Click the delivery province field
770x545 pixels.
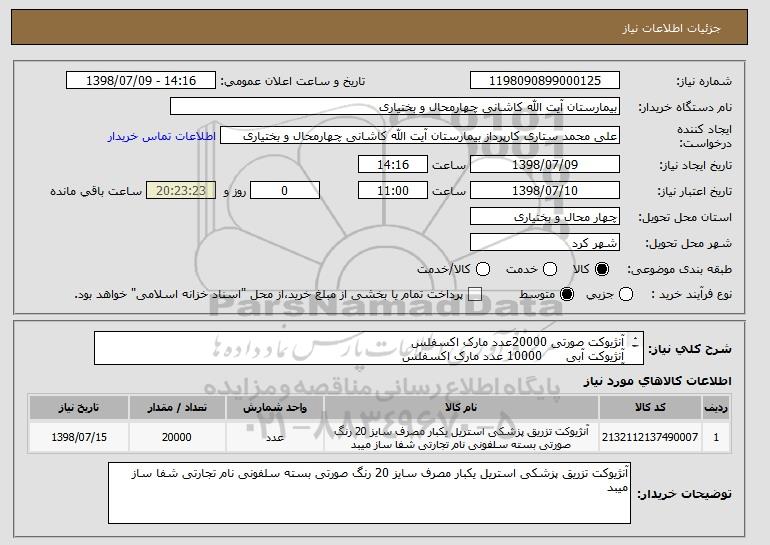(x=545, y=217)
